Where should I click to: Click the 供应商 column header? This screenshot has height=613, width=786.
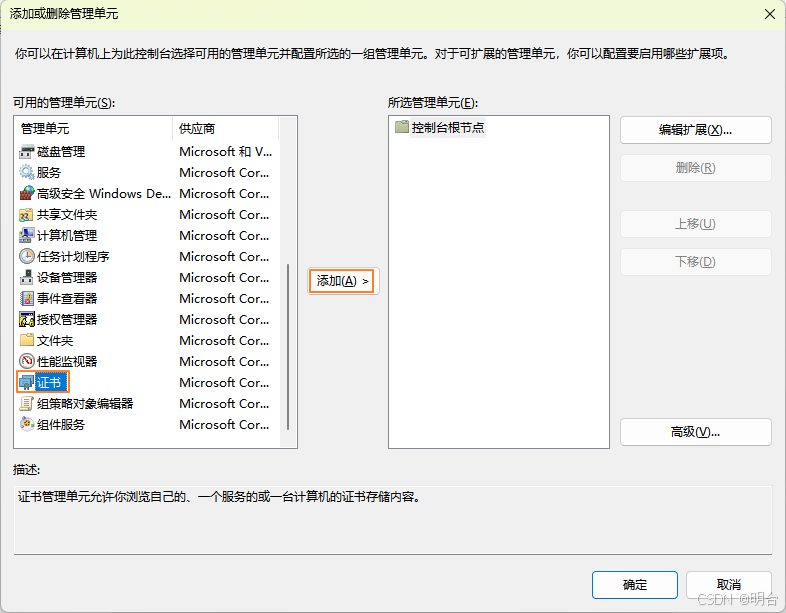[225, 129]
